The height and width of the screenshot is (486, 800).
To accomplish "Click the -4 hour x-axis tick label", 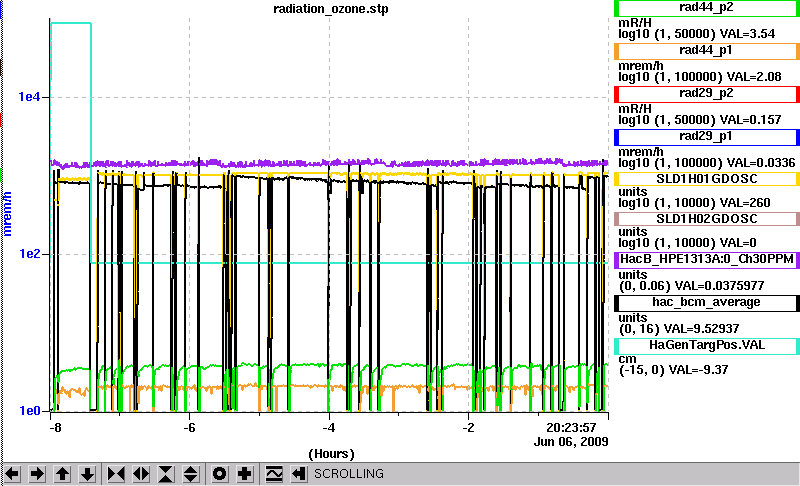I will (329, 427).
